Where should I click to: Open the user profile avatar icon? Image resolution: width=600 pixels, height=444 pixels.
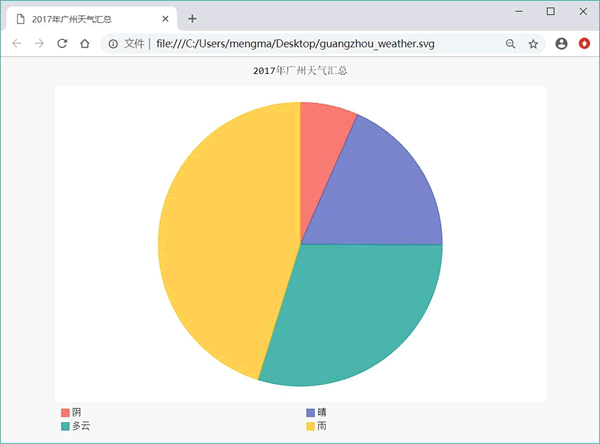point(561,44)
